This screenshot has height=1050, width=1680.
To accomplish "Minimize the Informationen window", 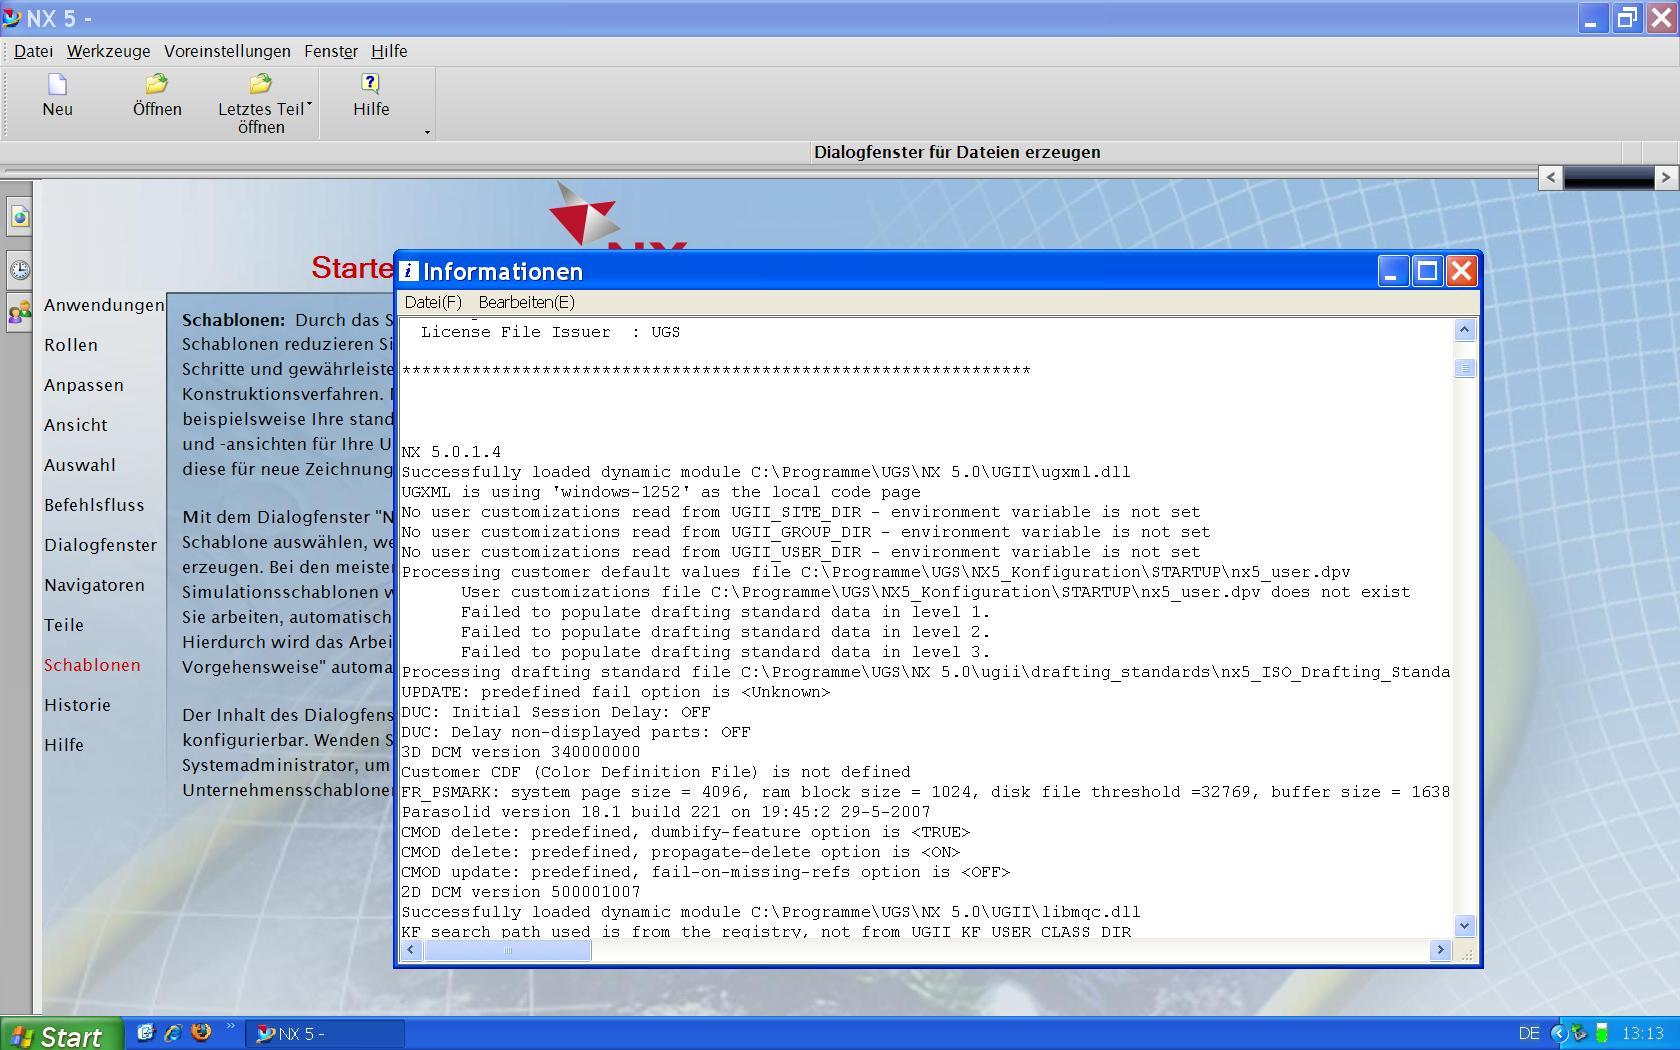I will [x=1393, y=271].
